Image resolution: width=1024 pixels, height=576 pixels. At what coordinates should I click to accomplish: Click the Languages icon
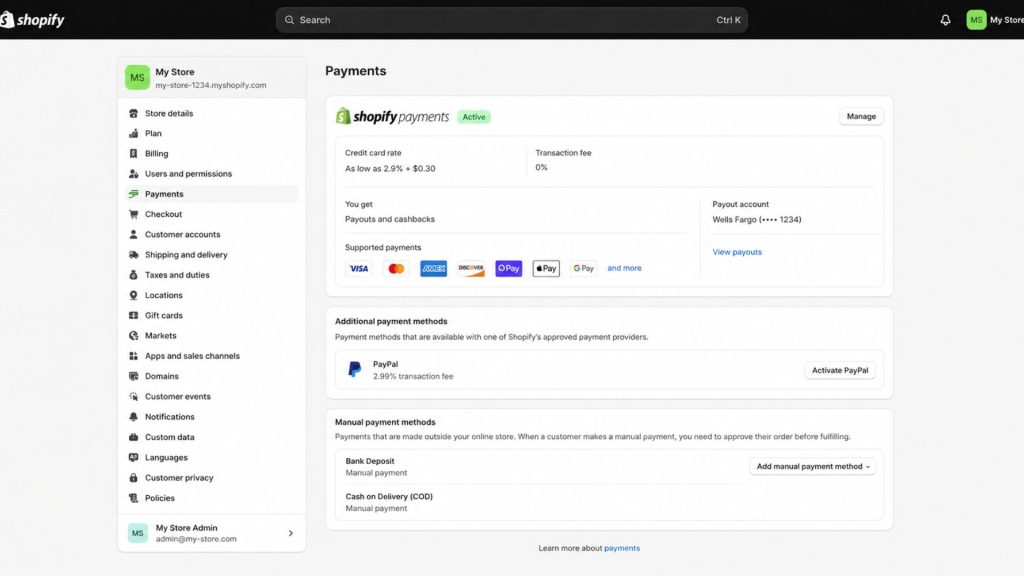[133, 457]
